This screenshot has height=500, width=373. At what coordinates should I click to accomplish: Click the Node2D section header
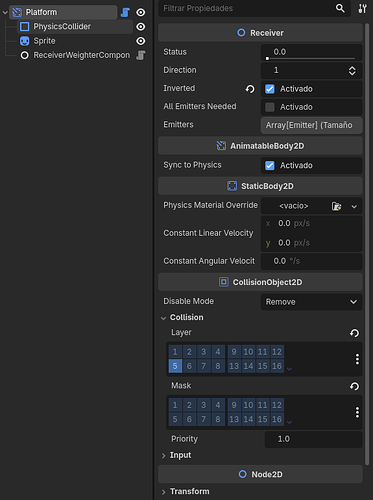pyautogui.click(x=260, y=474)
